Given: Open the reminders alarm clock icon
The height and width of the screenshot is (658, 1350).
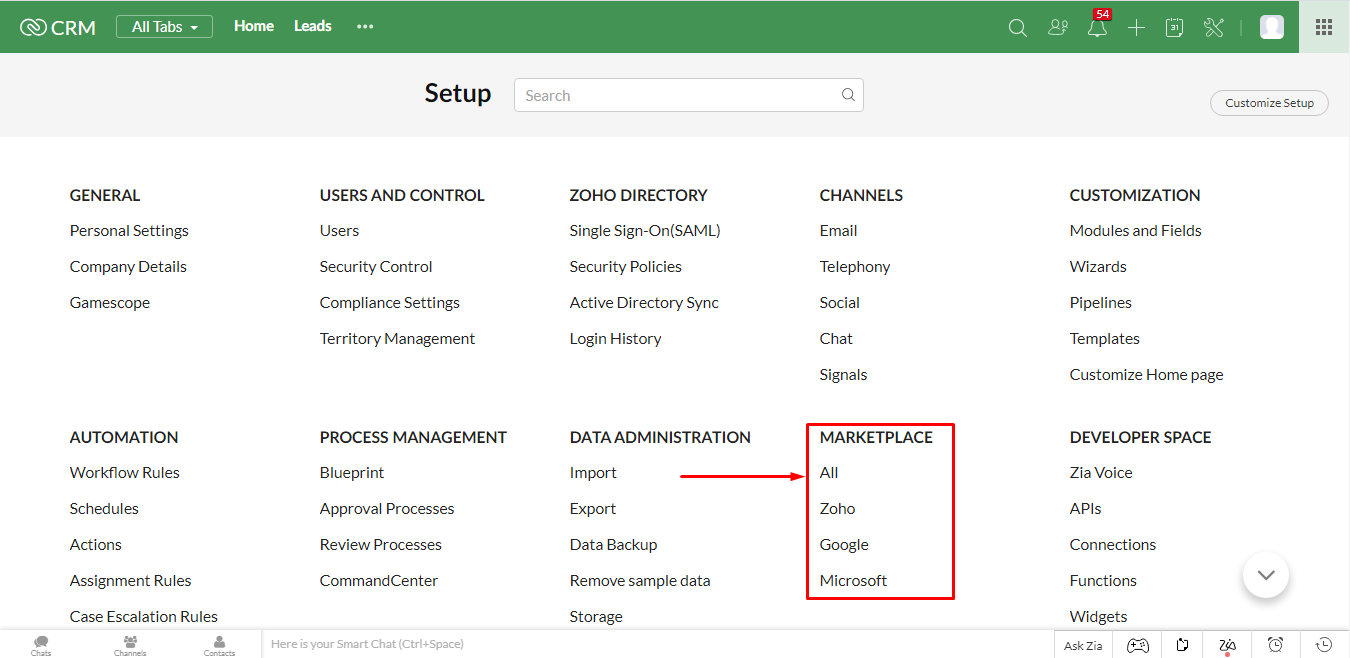Looking at the screenshot, I should pyautogui.click(x=1276, y=645).
